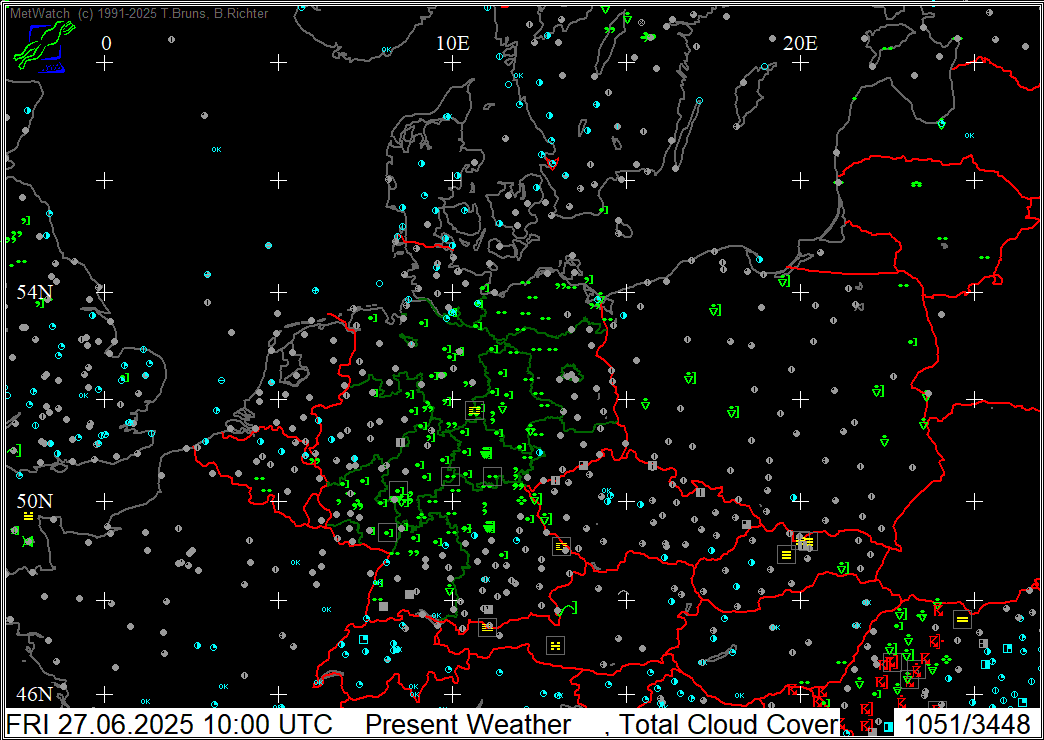1044x740 pixels.
Task: Select the unboxed yellow fog symbol beside the 50N label
Action: pyautogui.click(x=28, y=516)
